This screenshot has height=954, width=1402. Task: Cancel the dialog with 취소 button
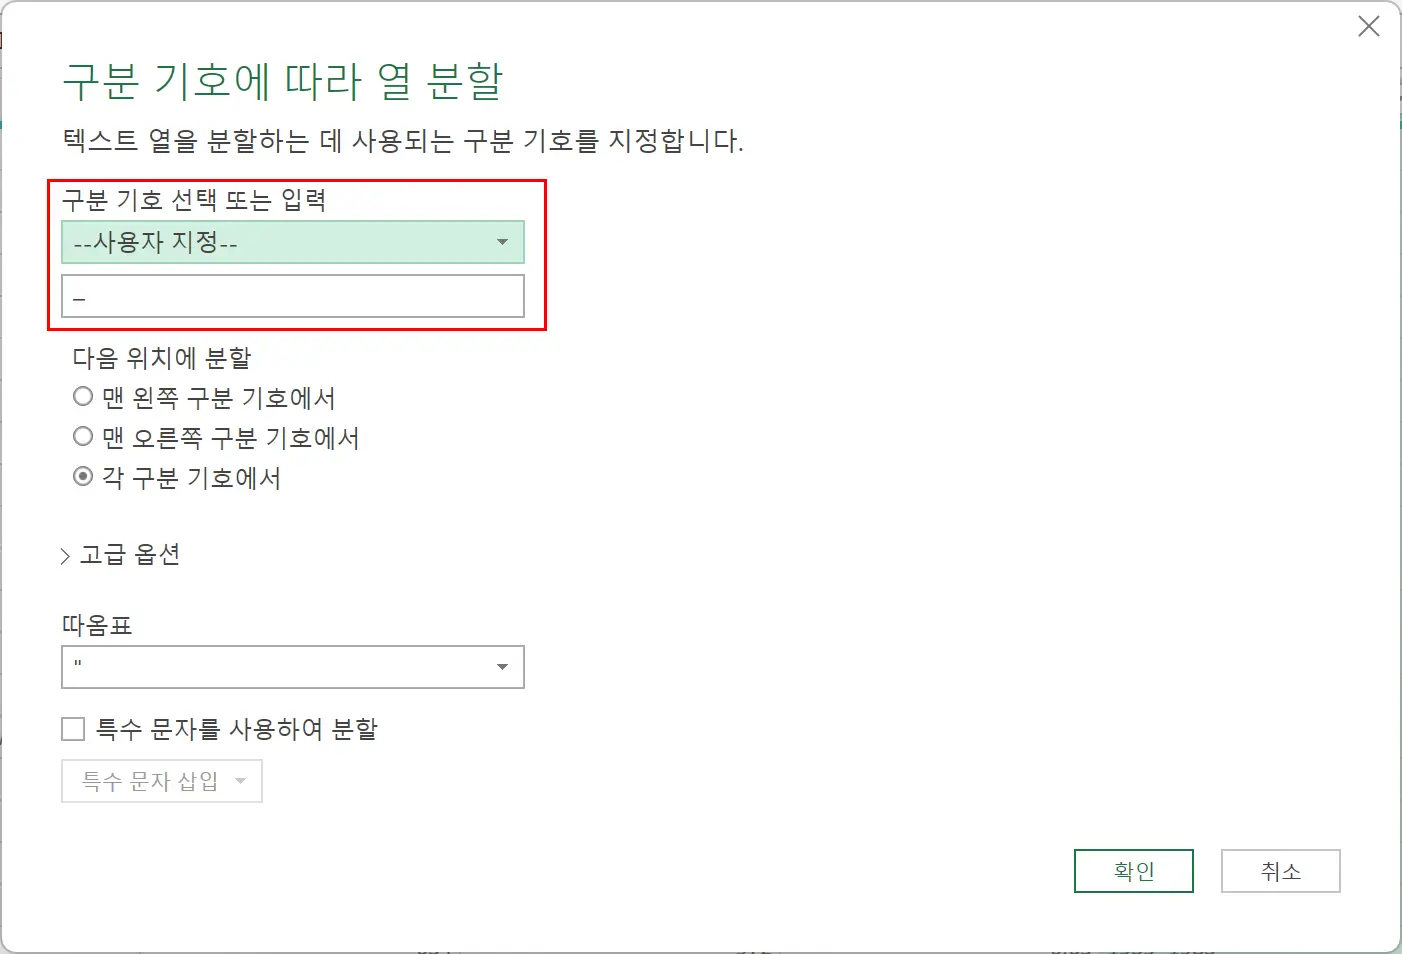1280,870
